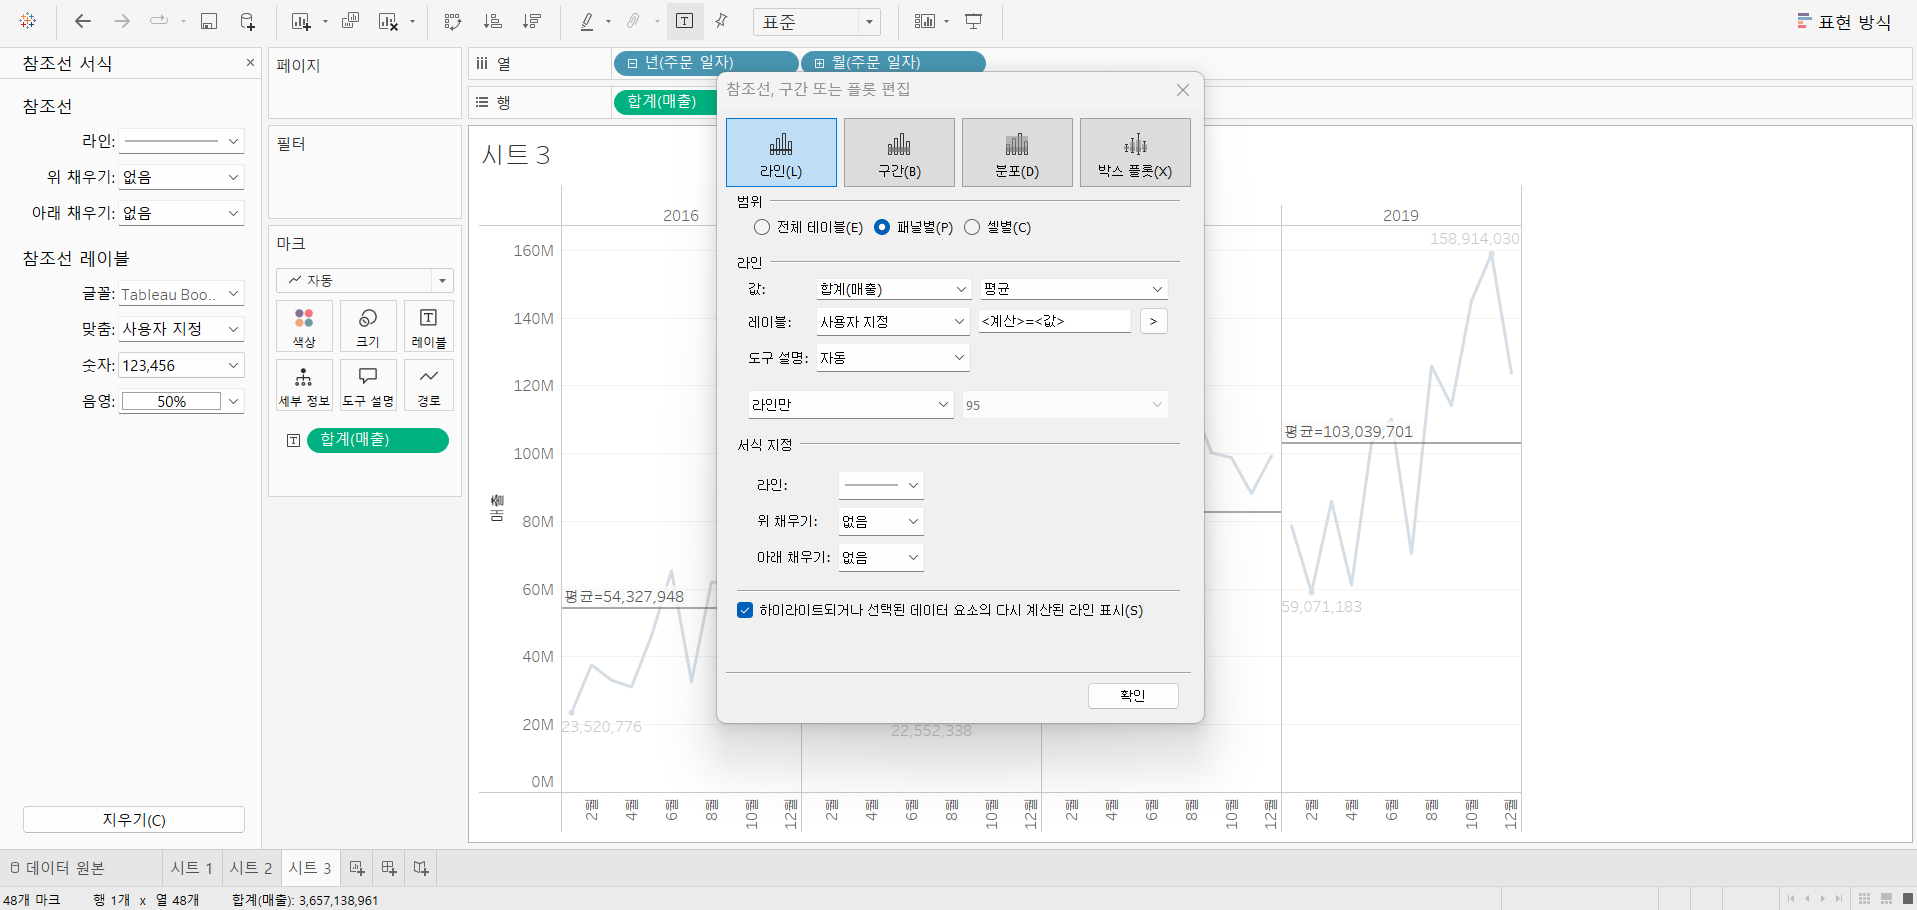The image size is (1917, 910).
Task: Sort descending using the toolbar icon
Action: coord(532,21)
